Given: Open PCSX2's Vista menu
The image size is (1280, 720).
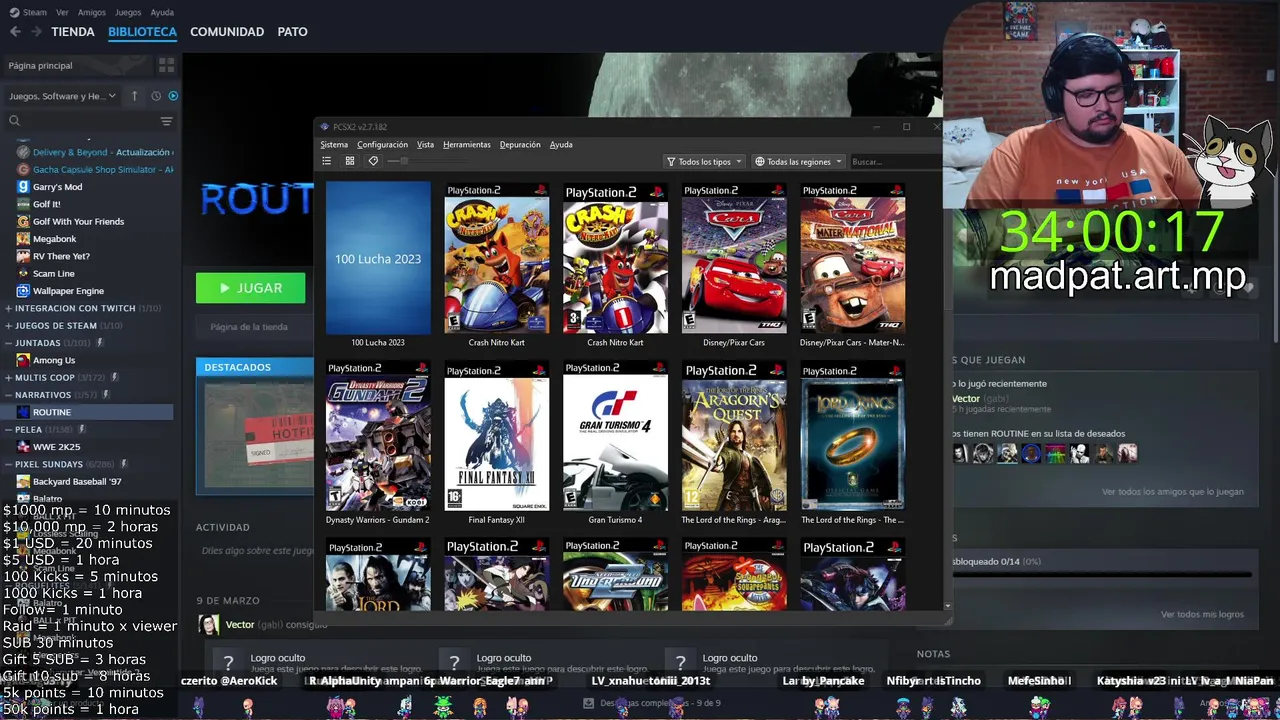Looking at the screenshot, I should [x=425, y=145].
